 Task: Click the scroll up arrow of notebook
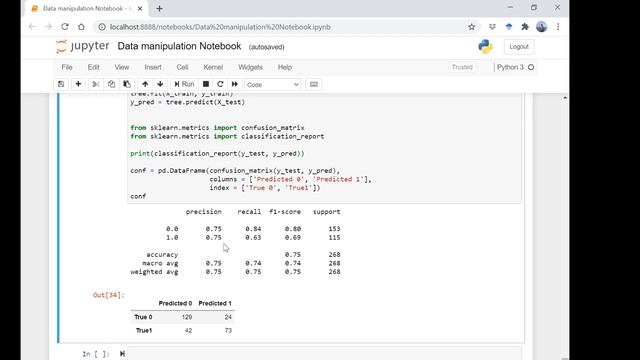click(565, 98)
